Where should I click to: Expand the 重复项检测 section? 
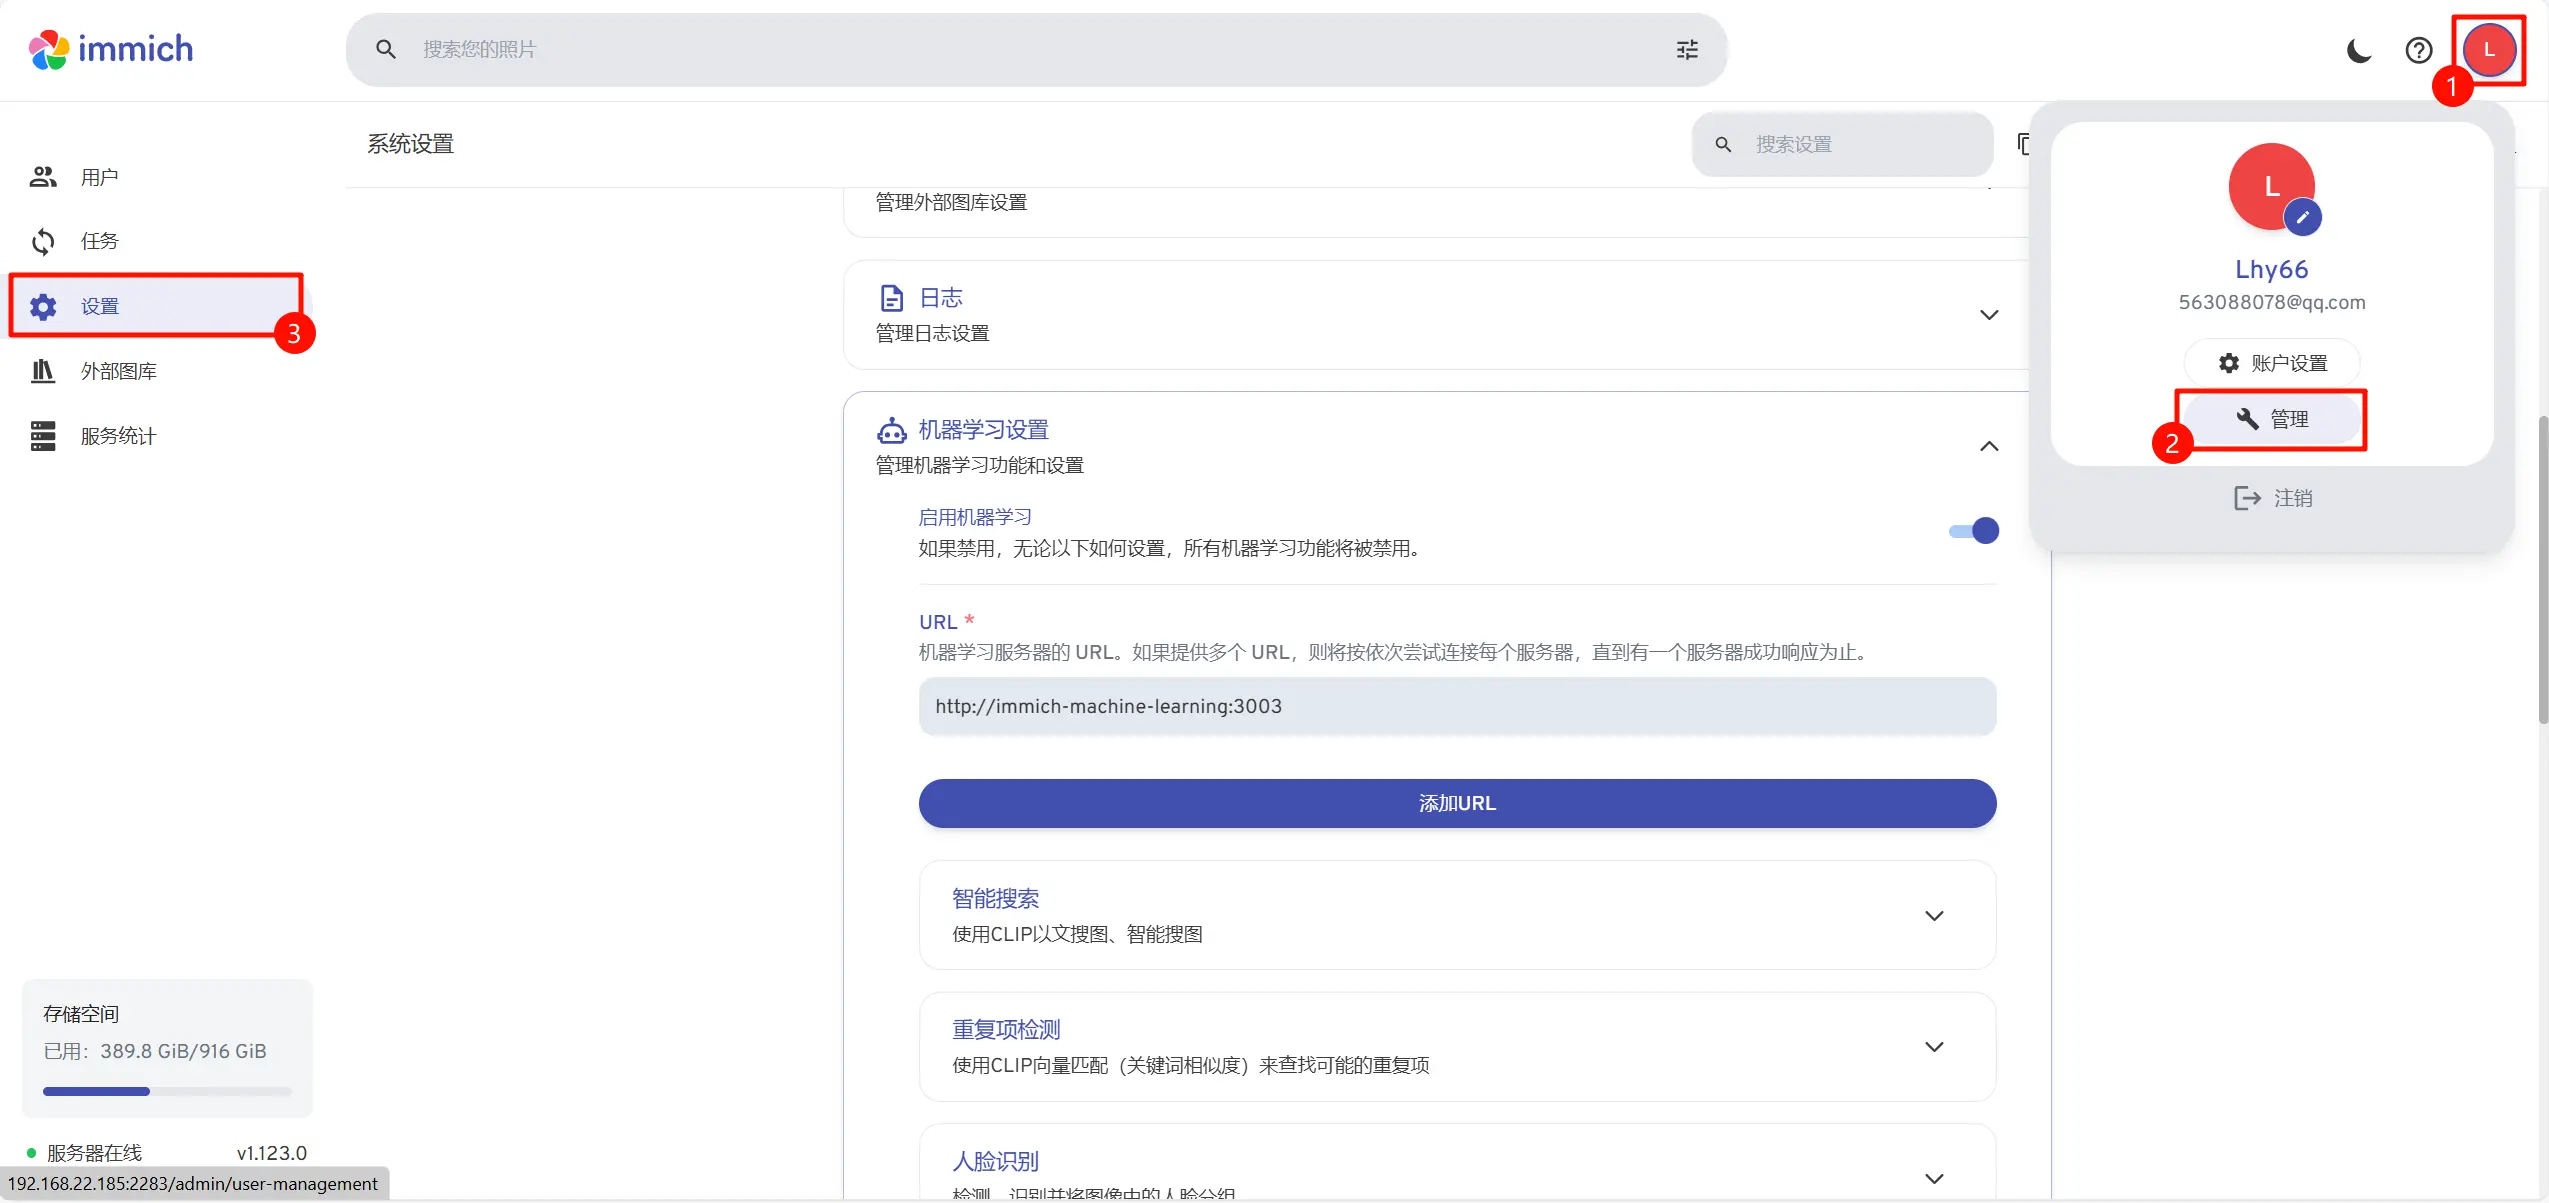tap(1933, 1045)
